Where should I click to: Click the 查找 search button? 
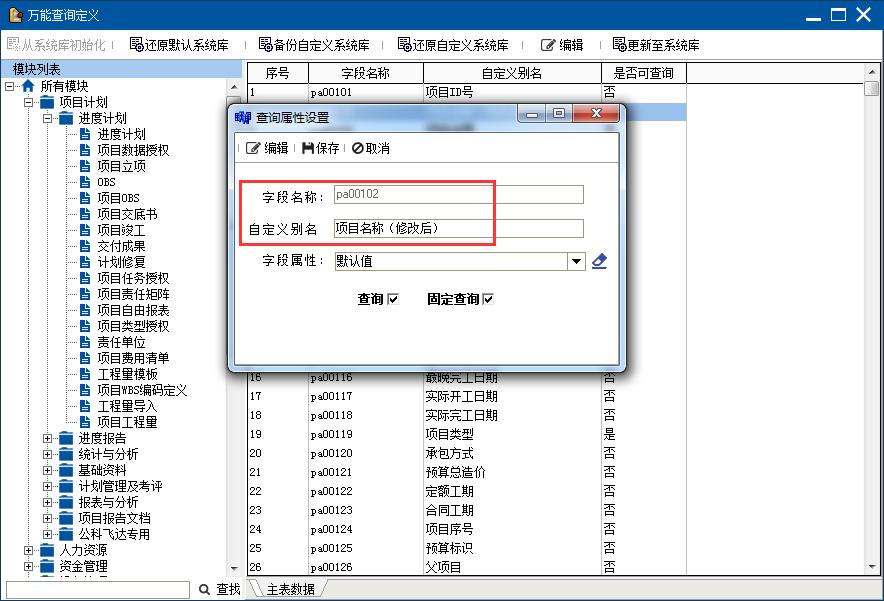220,589
